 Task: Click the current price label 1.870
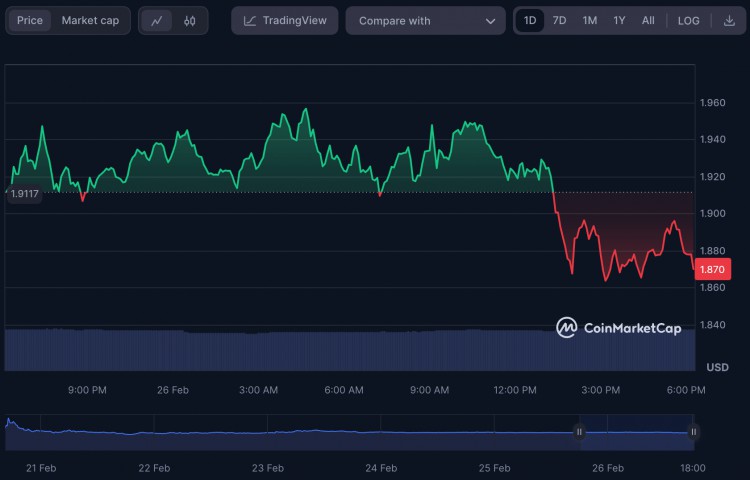[712, 269]
